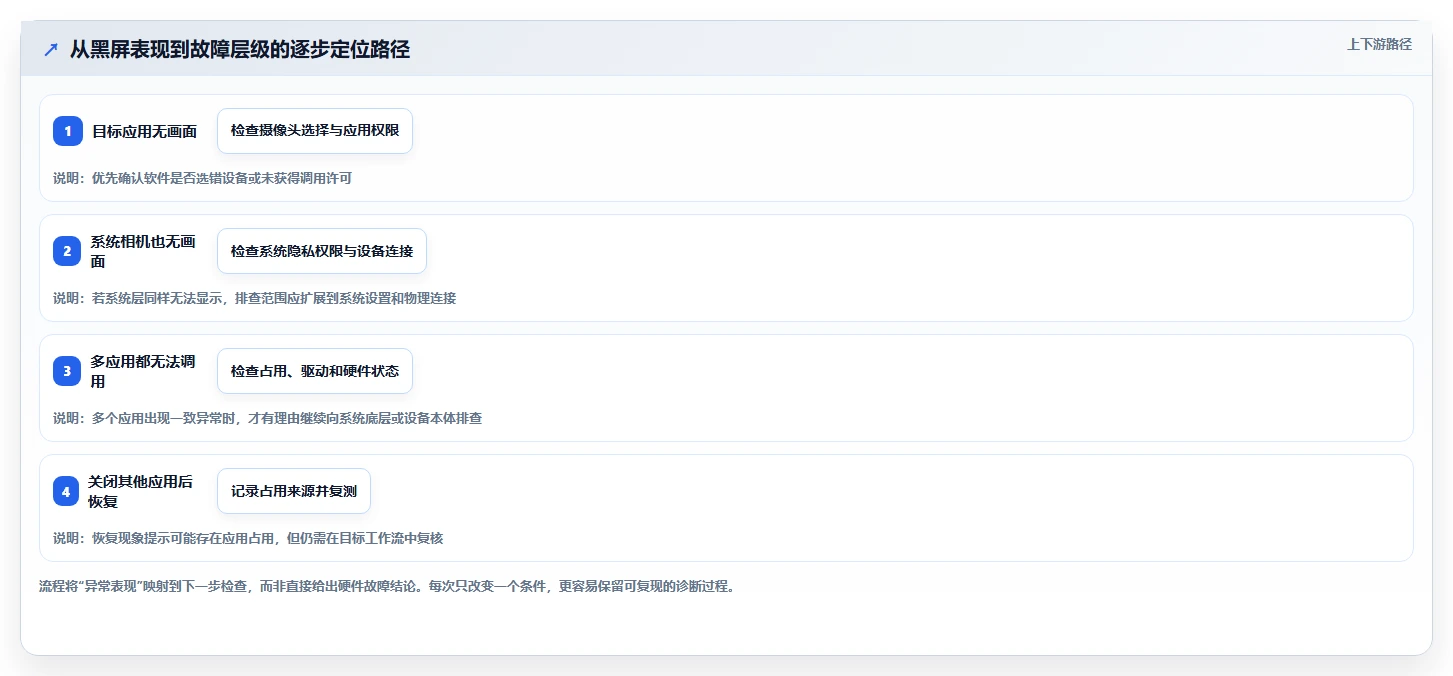Viewport: 1453px width, 676px height.
Task: Click 记录占用来源并复测 button
Action: coord(294,491)
